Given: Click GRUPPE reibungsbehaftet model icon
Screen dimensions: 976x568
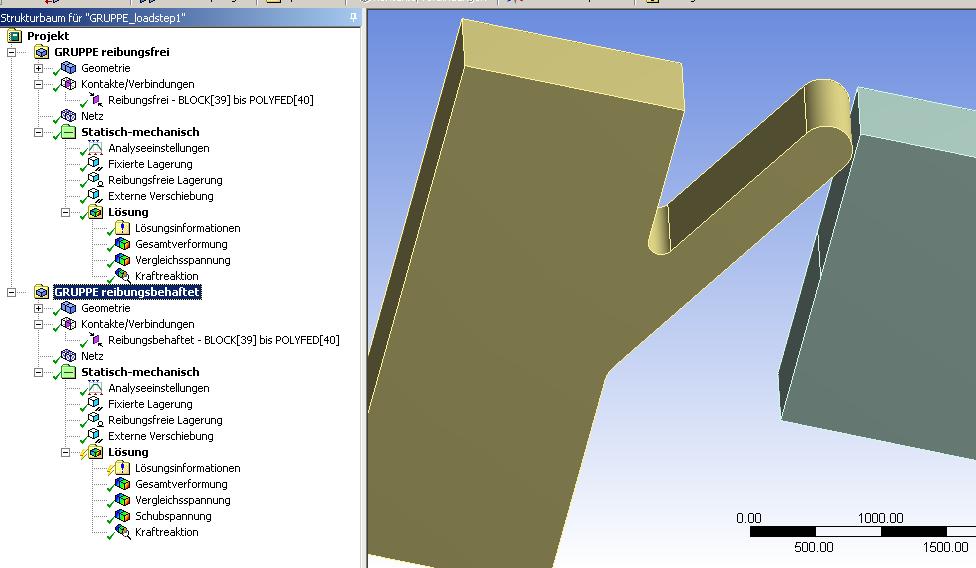Looking at the screenshot, I should (x=42, y=292).
